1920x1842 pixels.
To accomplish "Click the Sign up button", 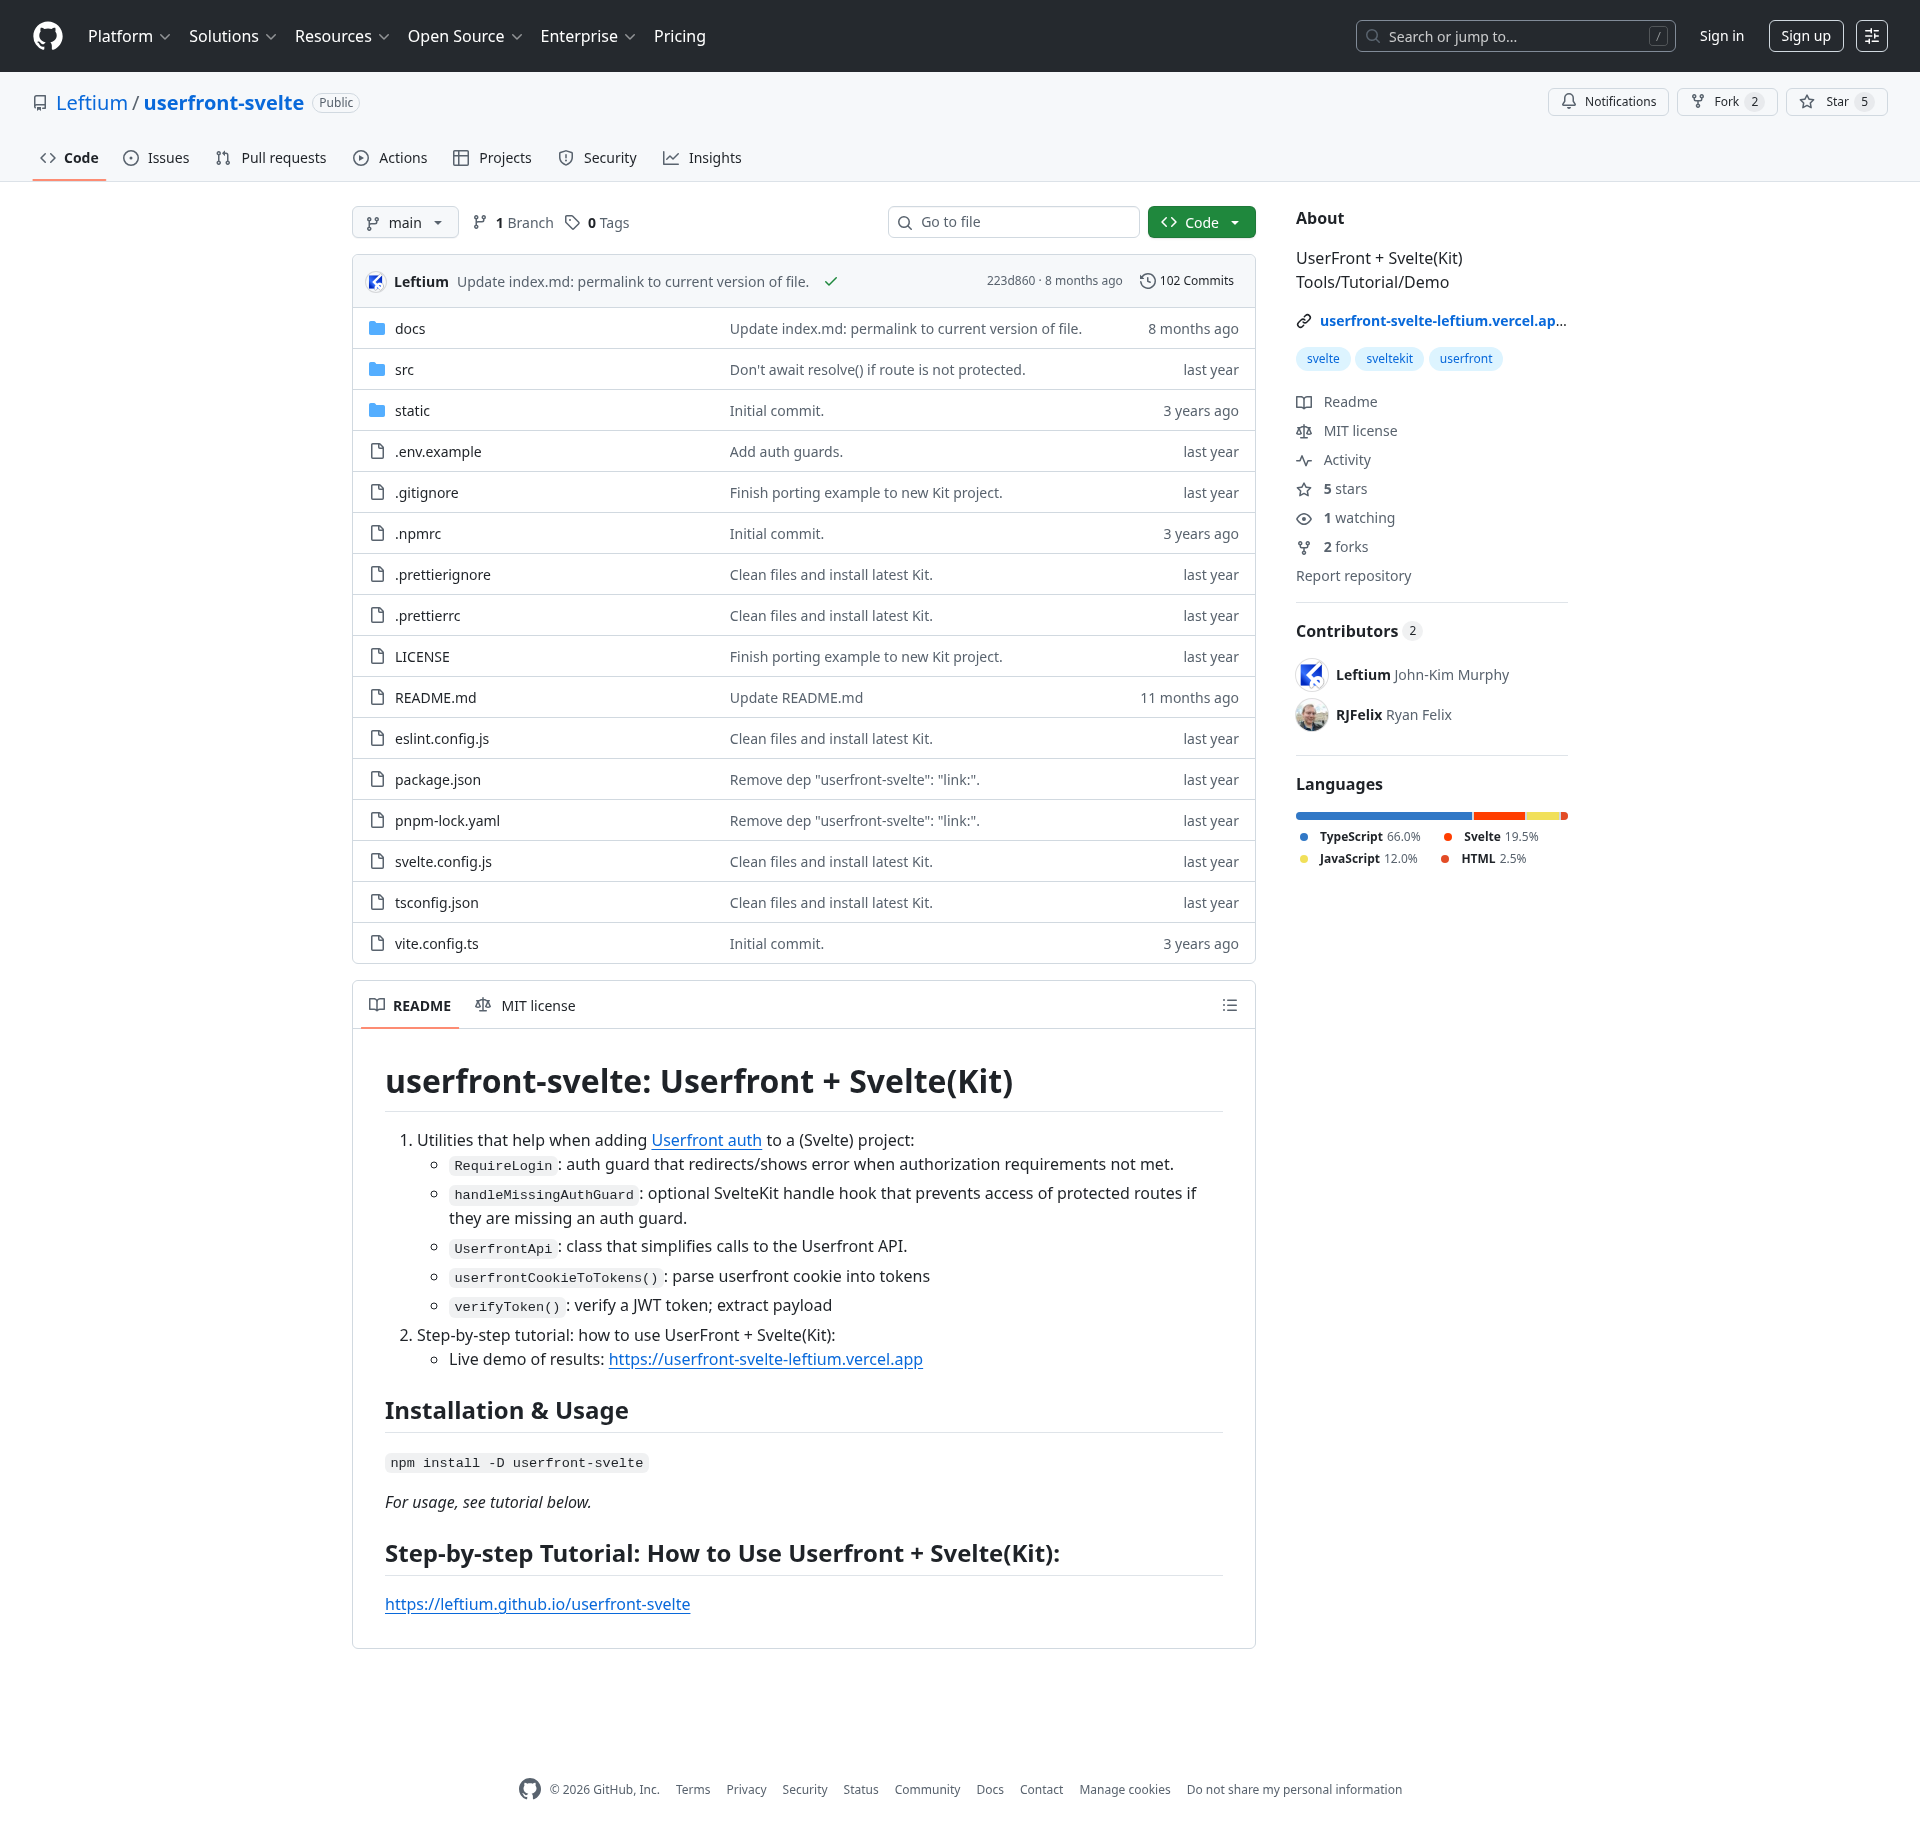I will [1806, 36].
